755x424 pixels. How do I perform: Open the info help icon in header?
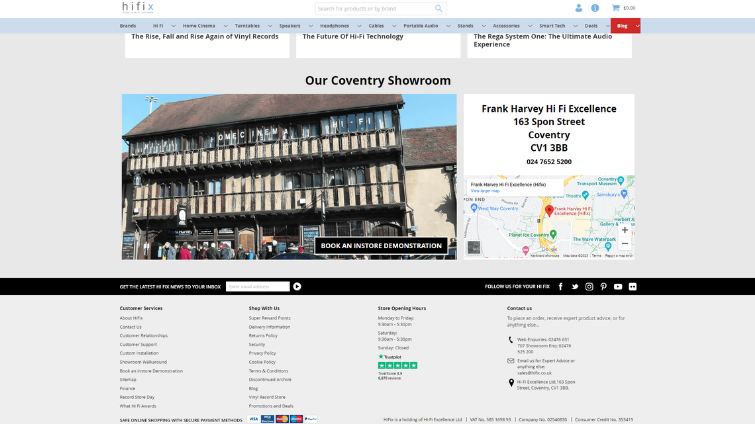[x=595, y=8]
